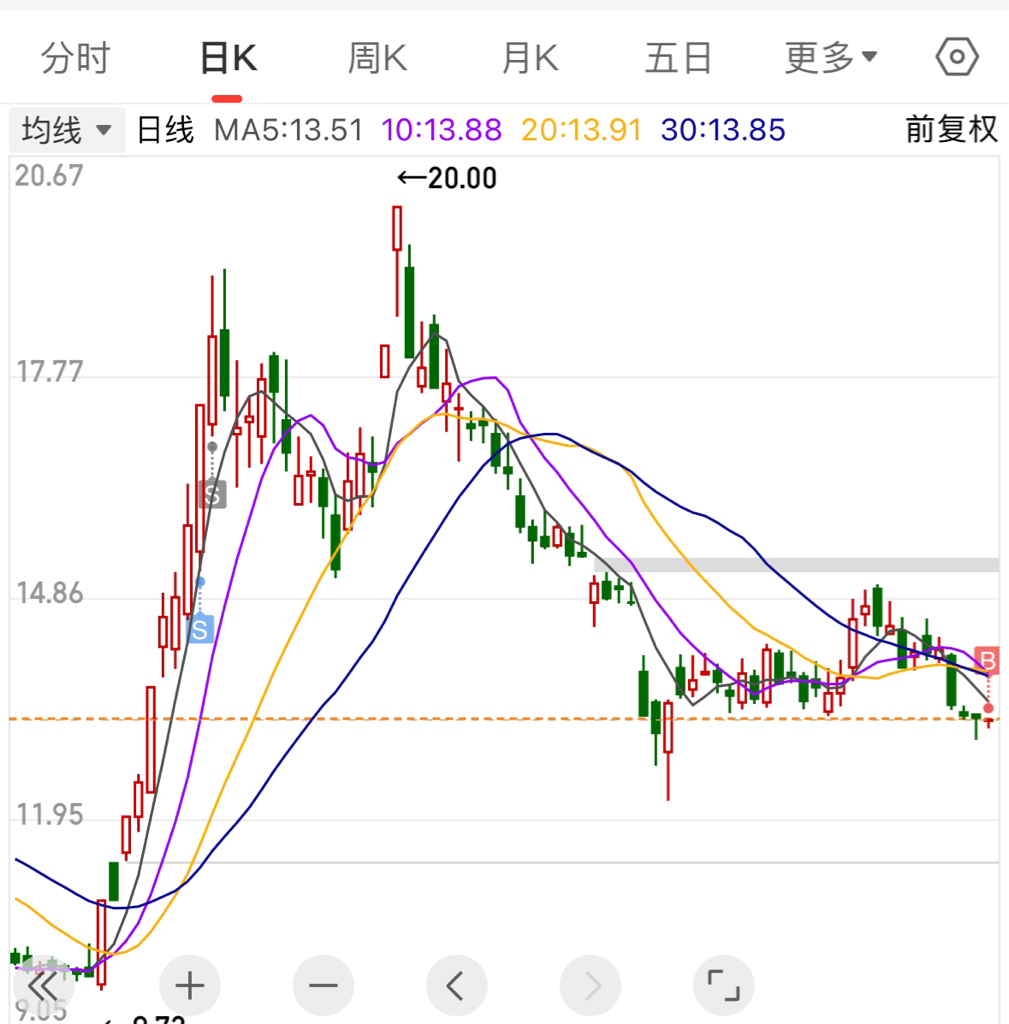The width and height of the screenshot is (1009, 1024).
Task: Click the MA5:13.51 value
Action: pyautogui.click(x=288, y=130)
